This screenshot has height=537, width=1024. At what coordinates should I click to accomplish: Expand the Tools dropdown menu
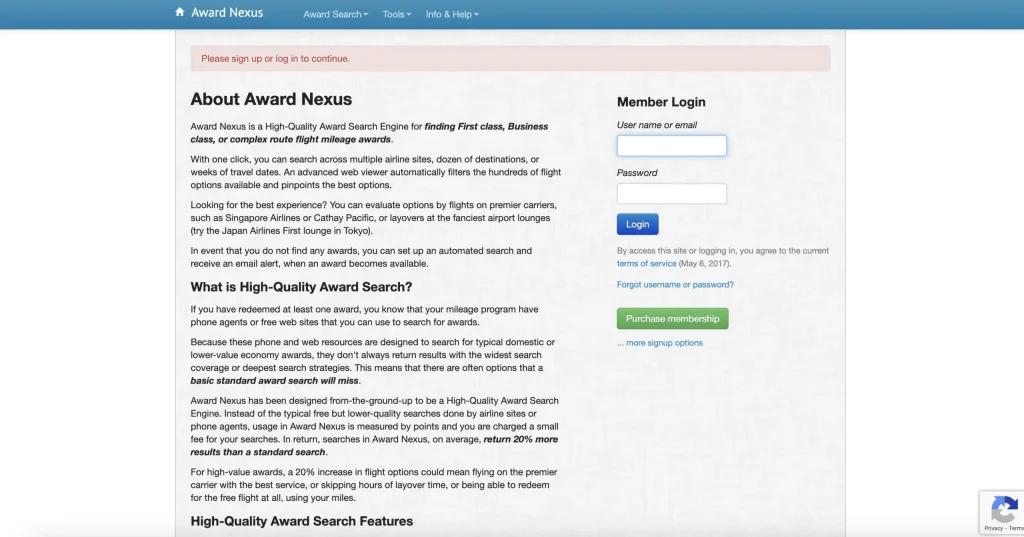[x=396, y=14]
